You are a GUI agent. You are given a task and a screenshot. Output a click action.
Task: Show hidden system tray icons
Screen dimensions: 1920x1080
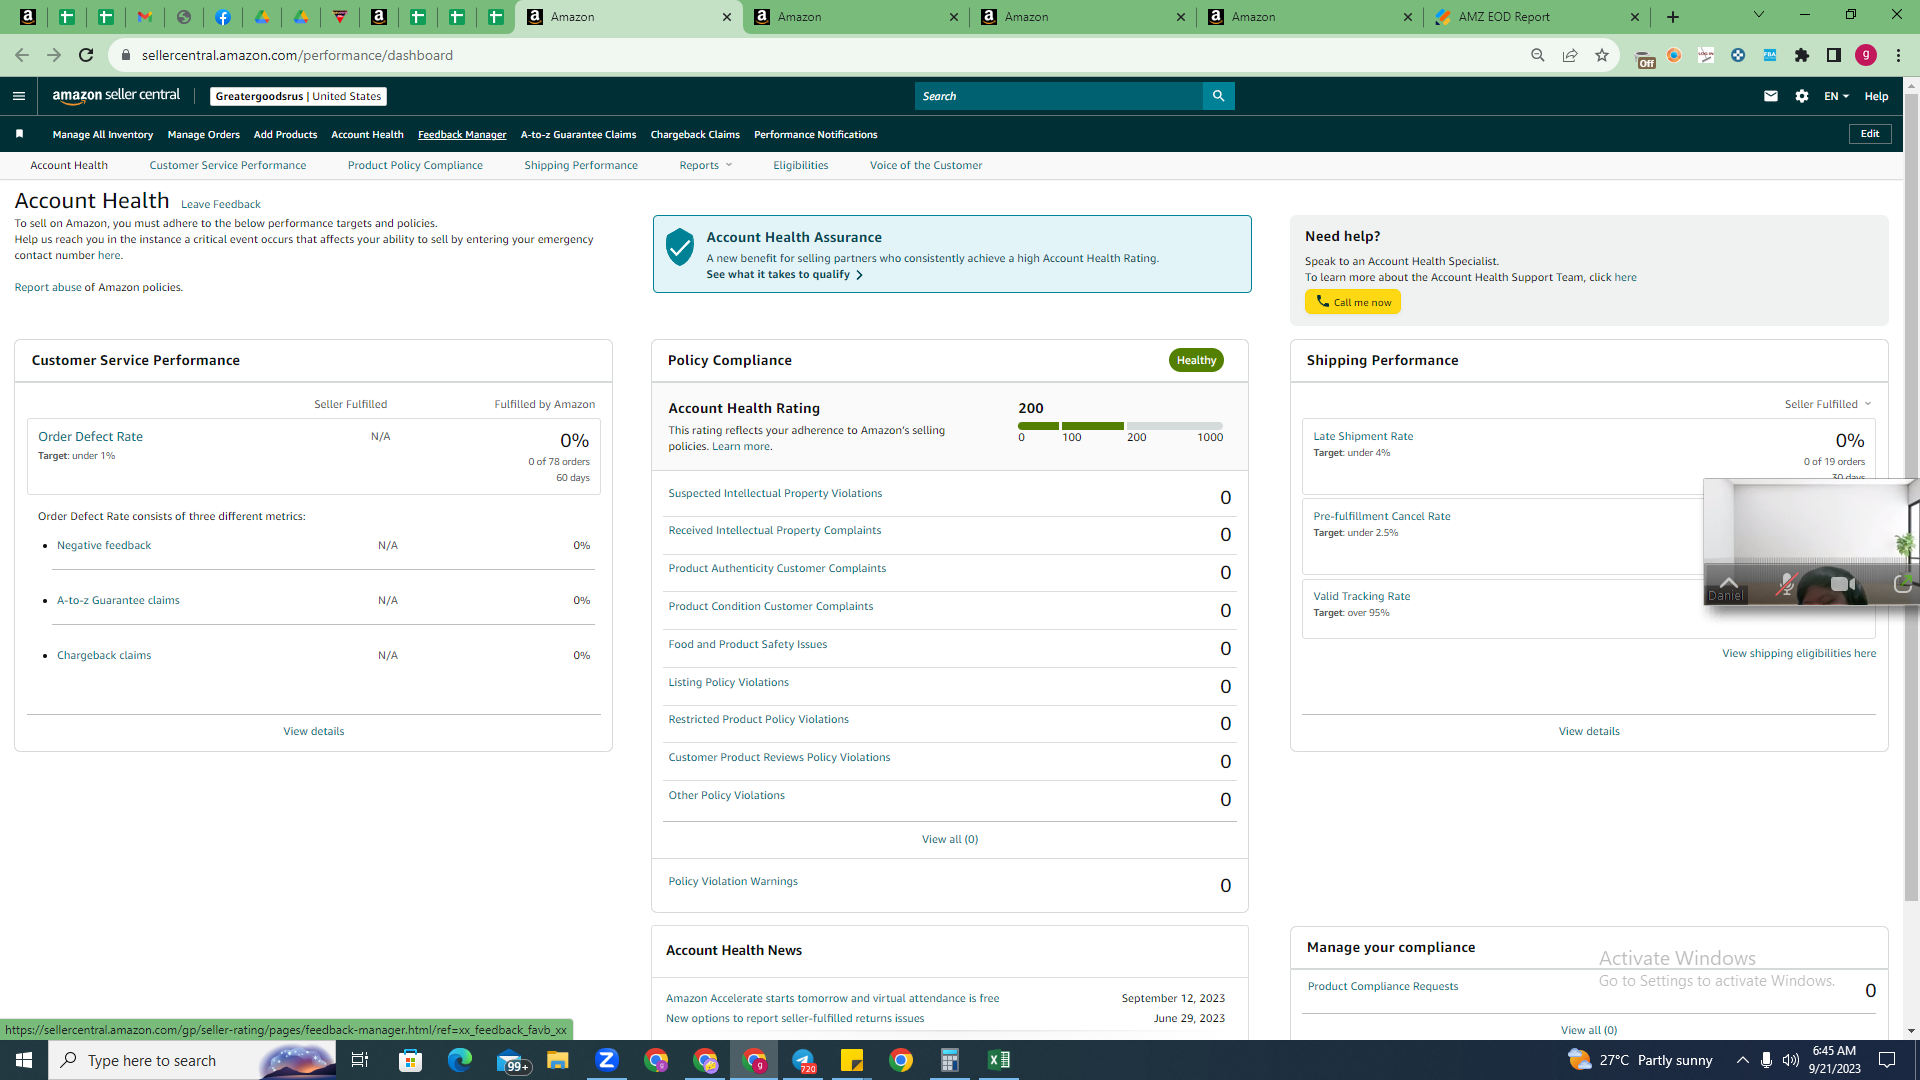[x=1742, y=1060]
